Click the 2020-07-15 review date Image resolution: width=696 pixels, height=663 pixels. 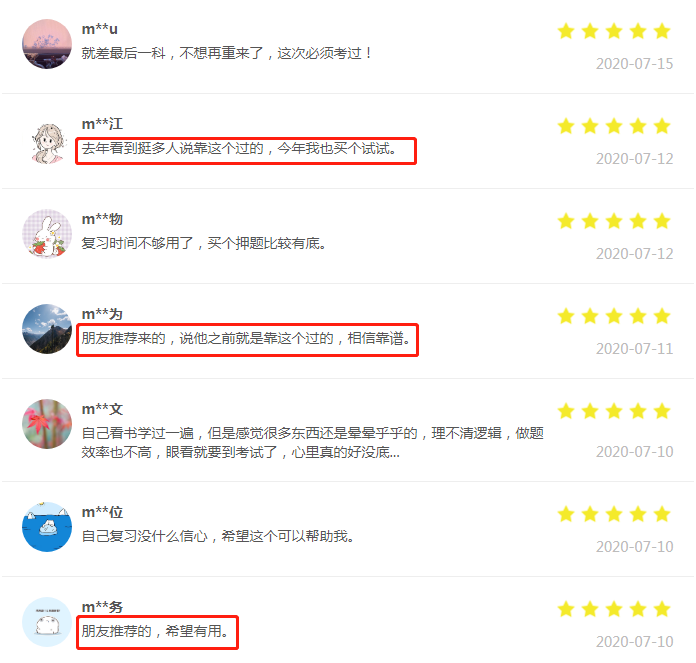[634, 64]
